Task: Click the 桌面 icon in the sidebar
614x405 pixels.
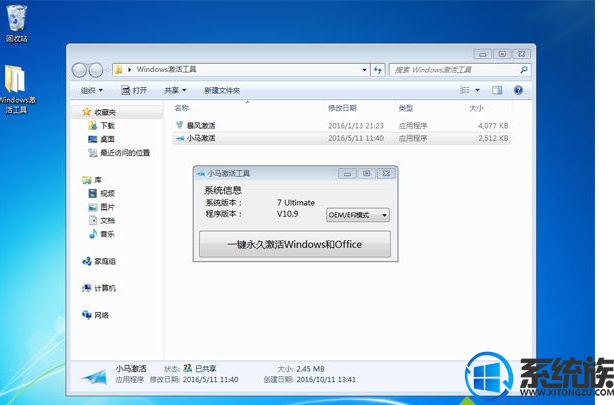Action: coord(93,139)
